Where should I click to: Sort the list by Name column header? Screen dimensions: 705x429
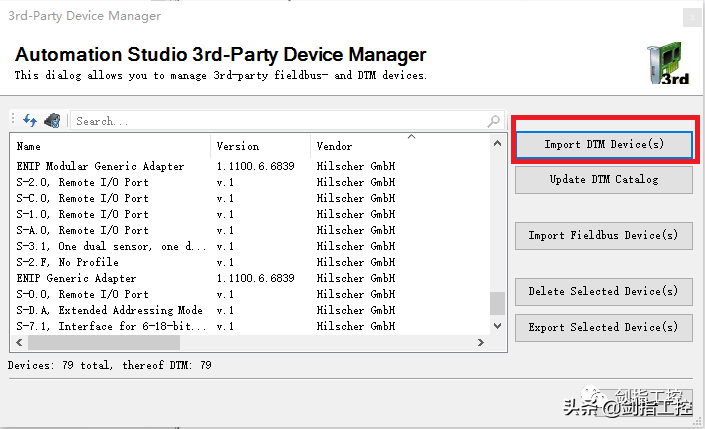click(110, 146)
